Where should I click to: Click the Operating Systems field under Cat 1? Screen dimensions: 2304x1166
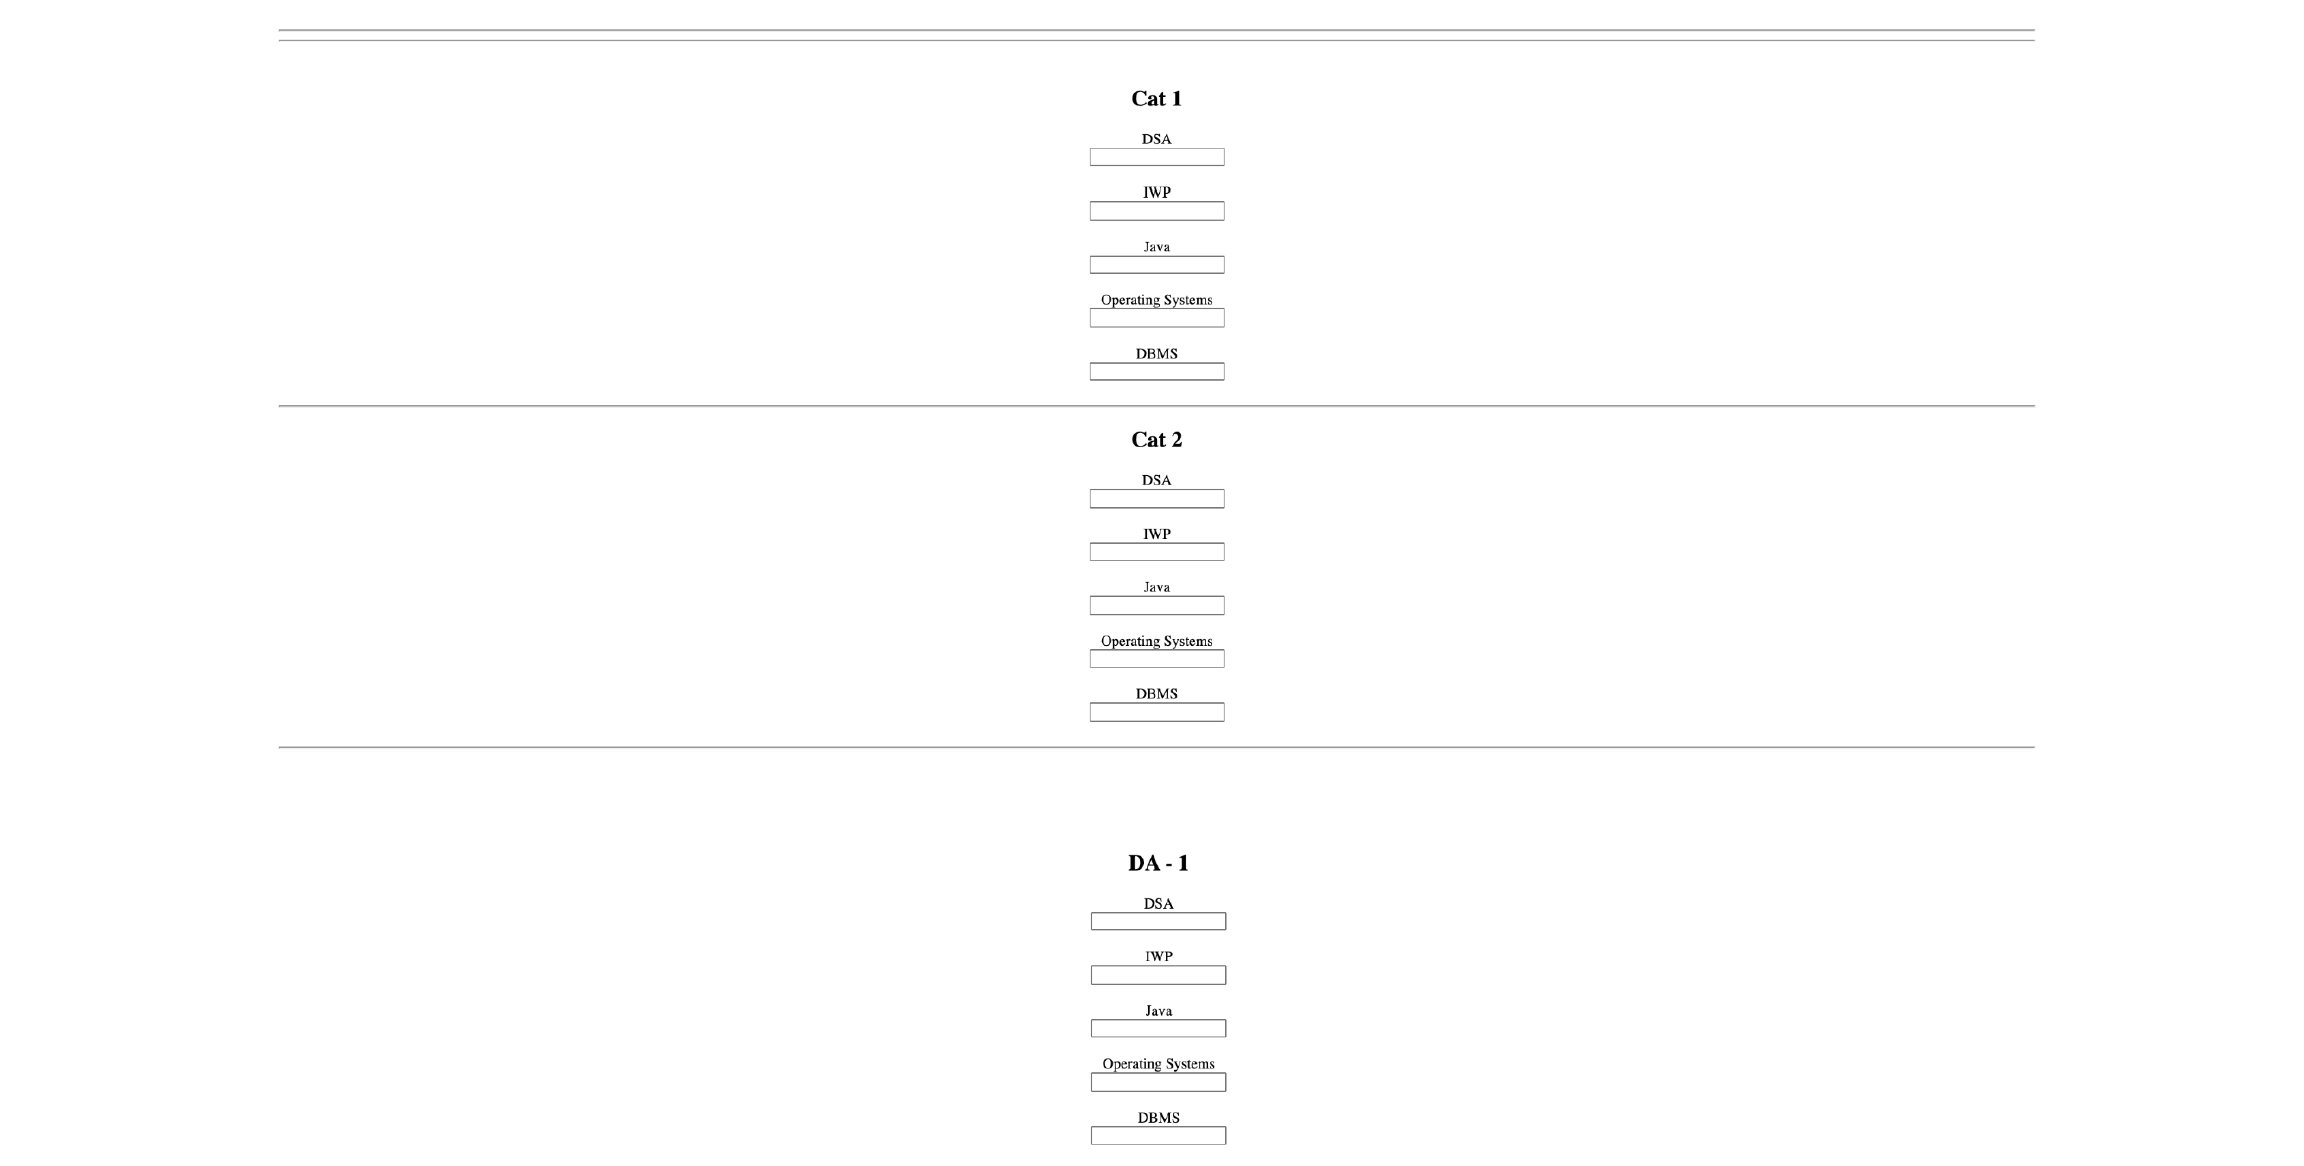coord(1156,317)
